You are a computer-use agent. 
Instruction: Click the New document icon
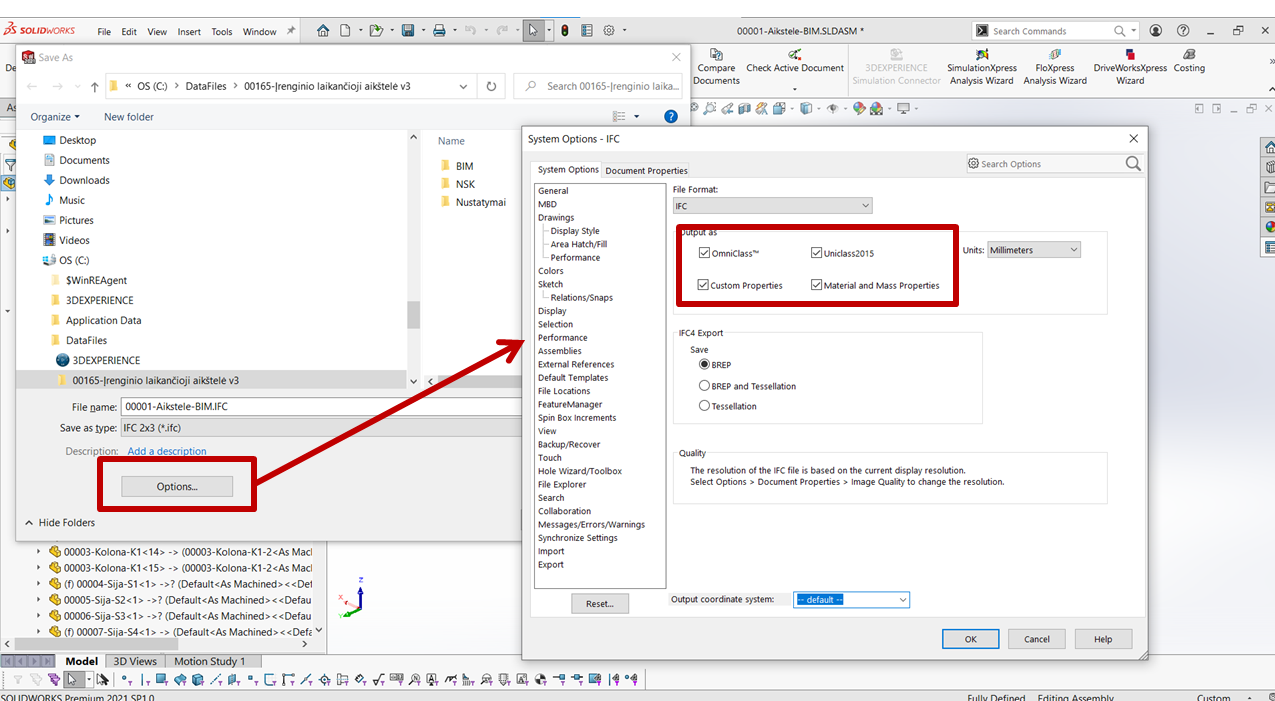point(345,31)
